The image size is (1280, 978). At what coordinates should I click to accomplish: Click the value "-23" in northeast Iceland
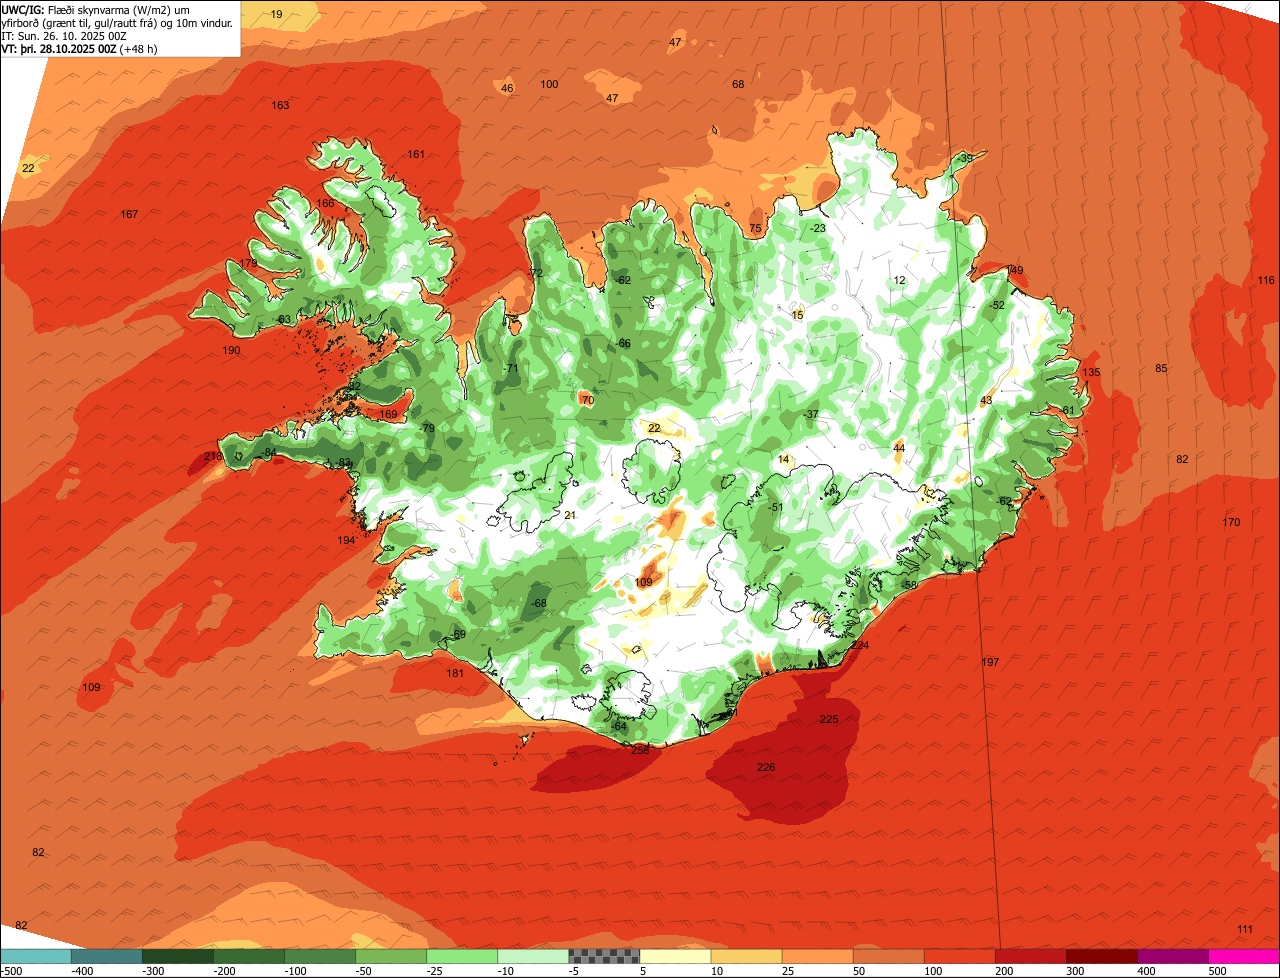[x=818, y=228]
